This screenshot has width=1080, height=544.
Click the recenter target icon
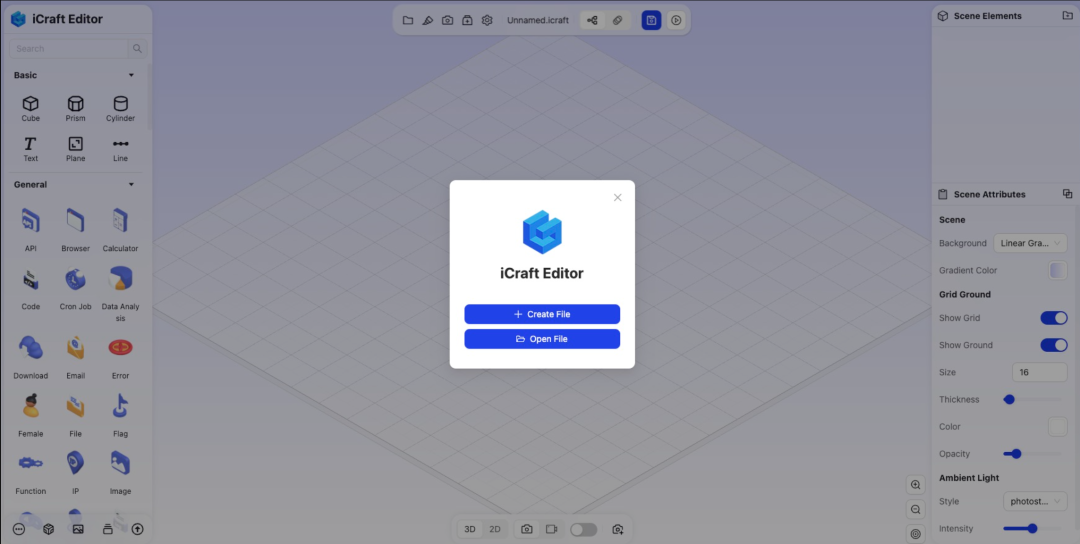[916, 534]
